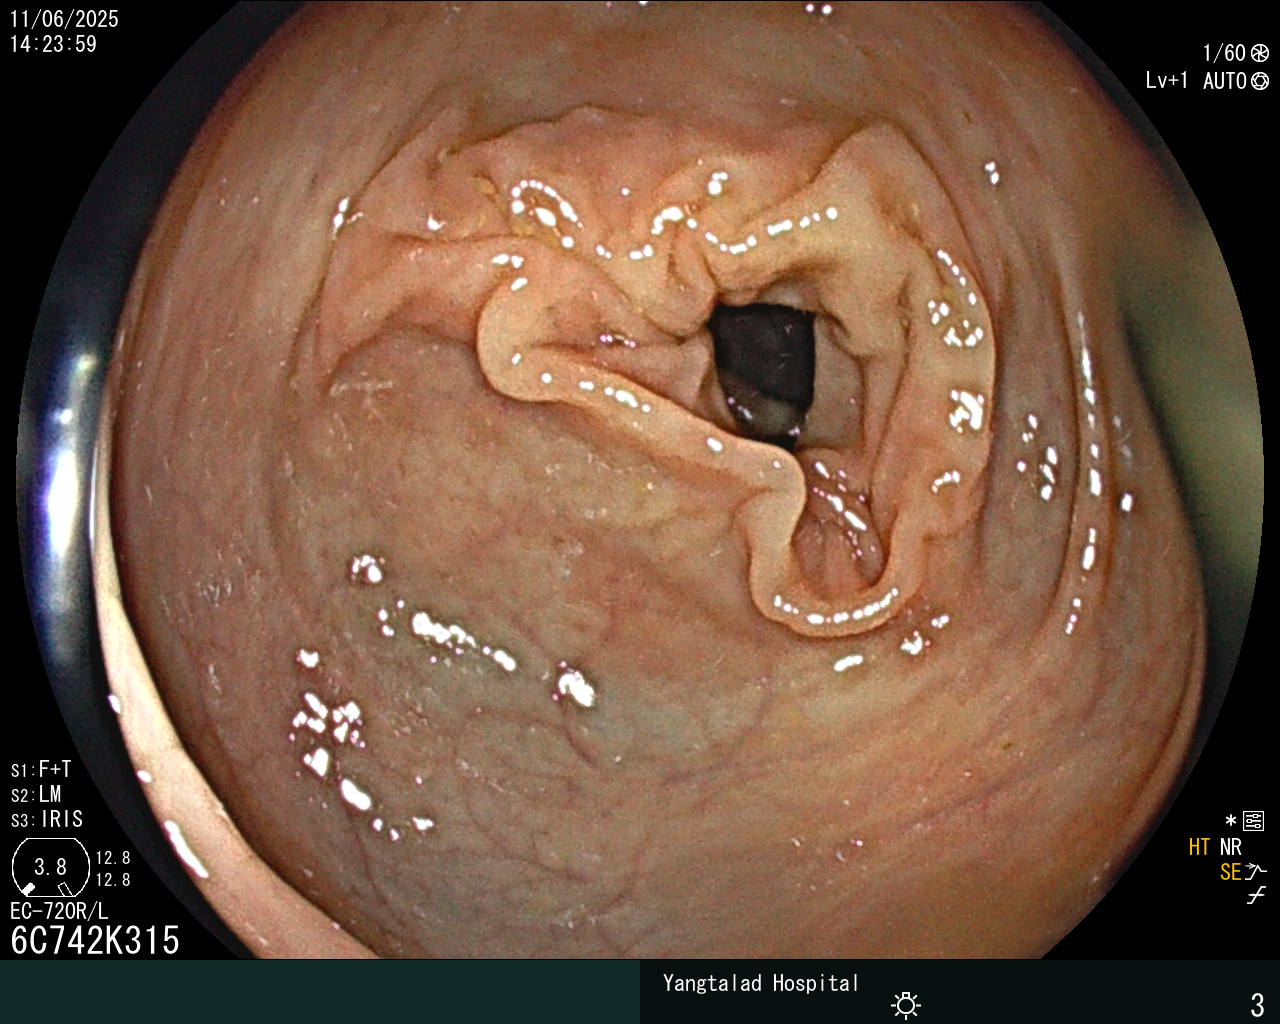Click the S3:IRIS switch assignment
Screen dimensions: 1280x1024
point(47,820)
